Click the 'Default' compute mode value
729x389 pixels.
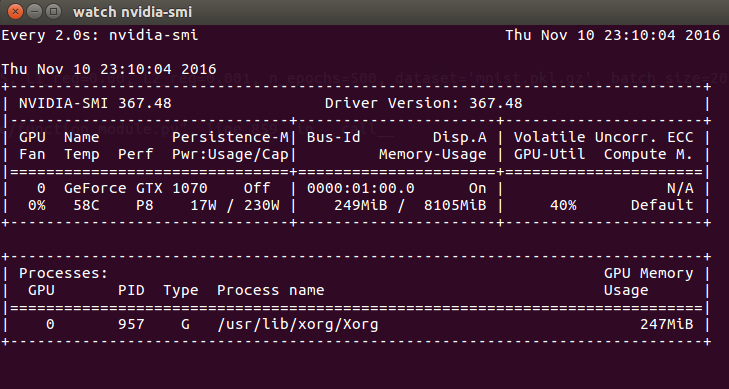pos(662,205)
